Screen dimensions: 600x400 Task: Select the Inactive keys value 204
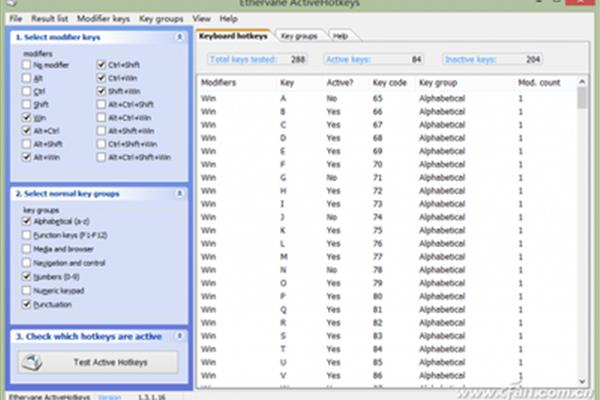coord(533,59)
